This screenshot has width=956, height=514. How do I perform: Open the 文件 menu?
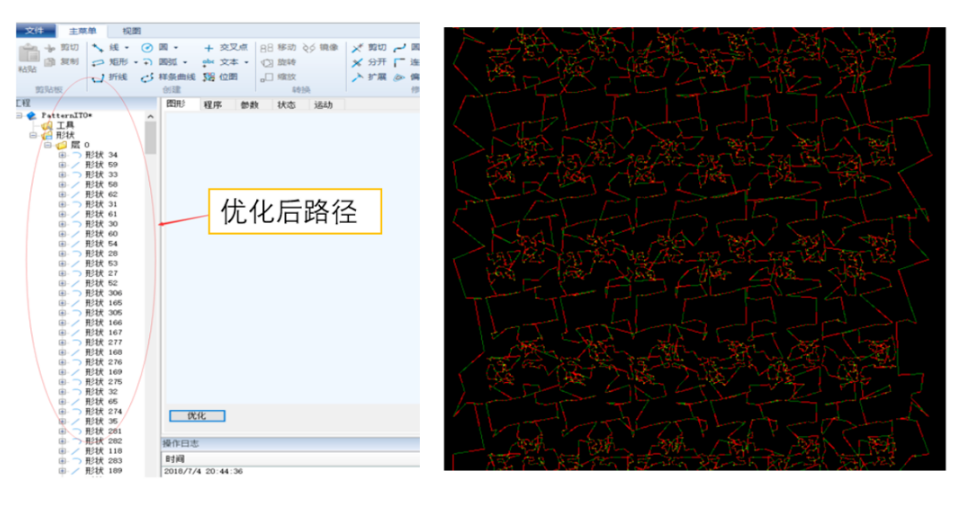[35, 31]
